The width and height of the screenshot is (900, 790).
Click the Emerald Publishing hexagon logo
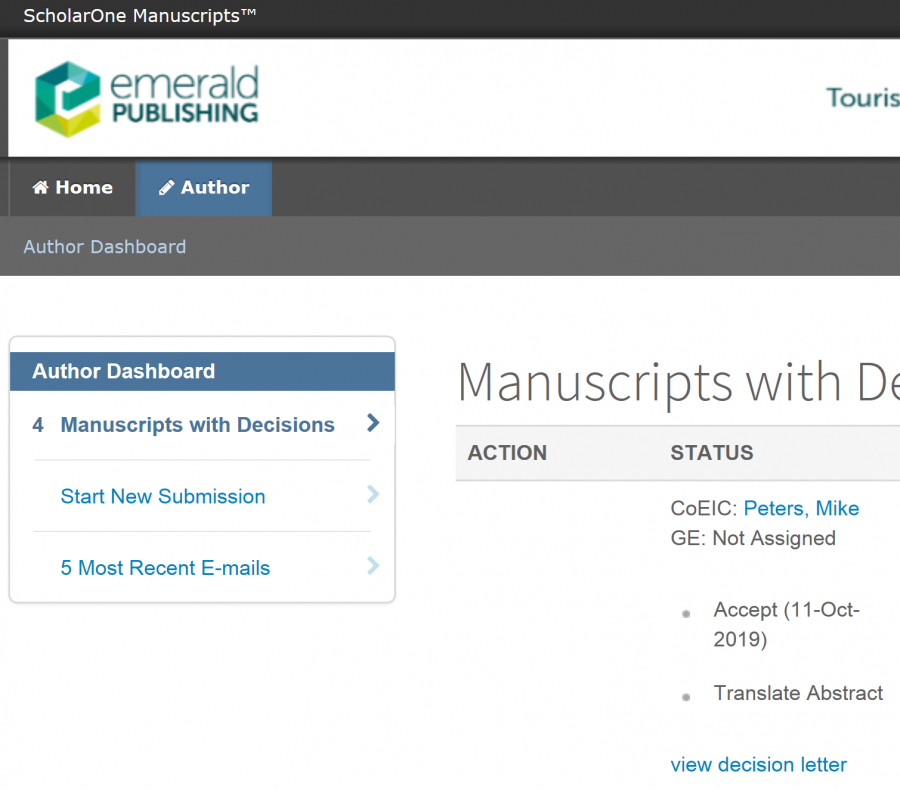(x=67, y=98)
